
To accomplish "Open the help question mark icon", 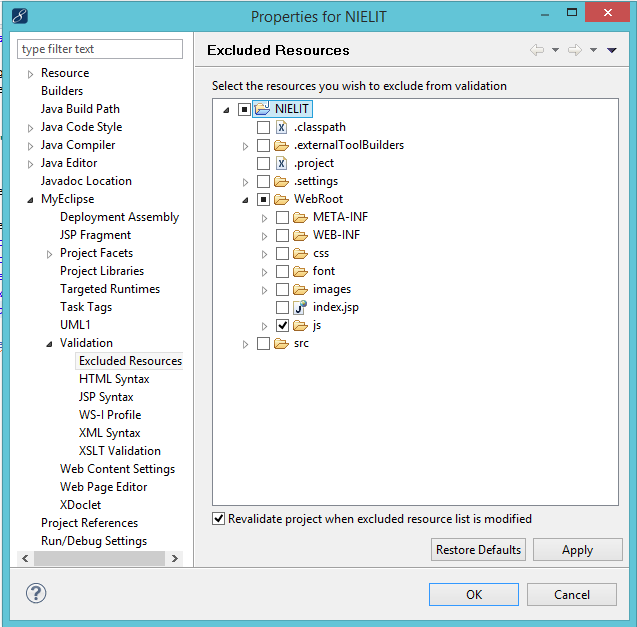I will coord(36,593).
